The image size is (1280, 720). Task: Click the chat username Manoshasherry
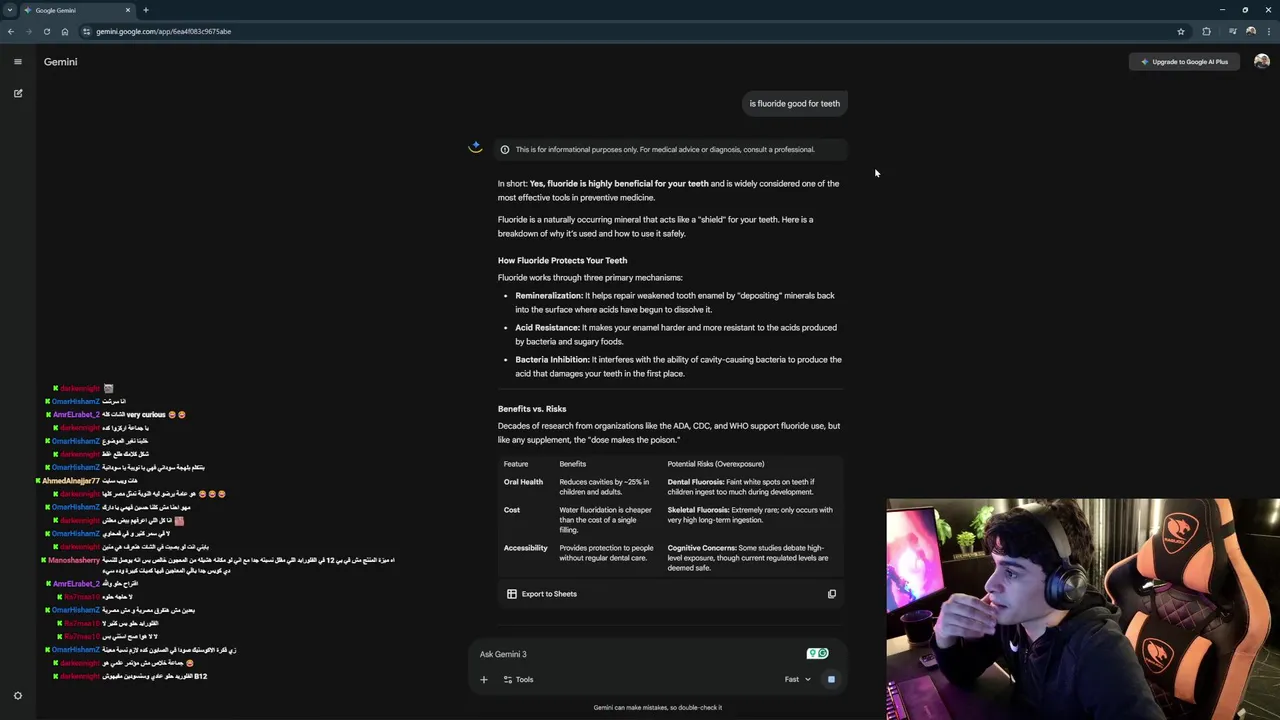[74, 561]
